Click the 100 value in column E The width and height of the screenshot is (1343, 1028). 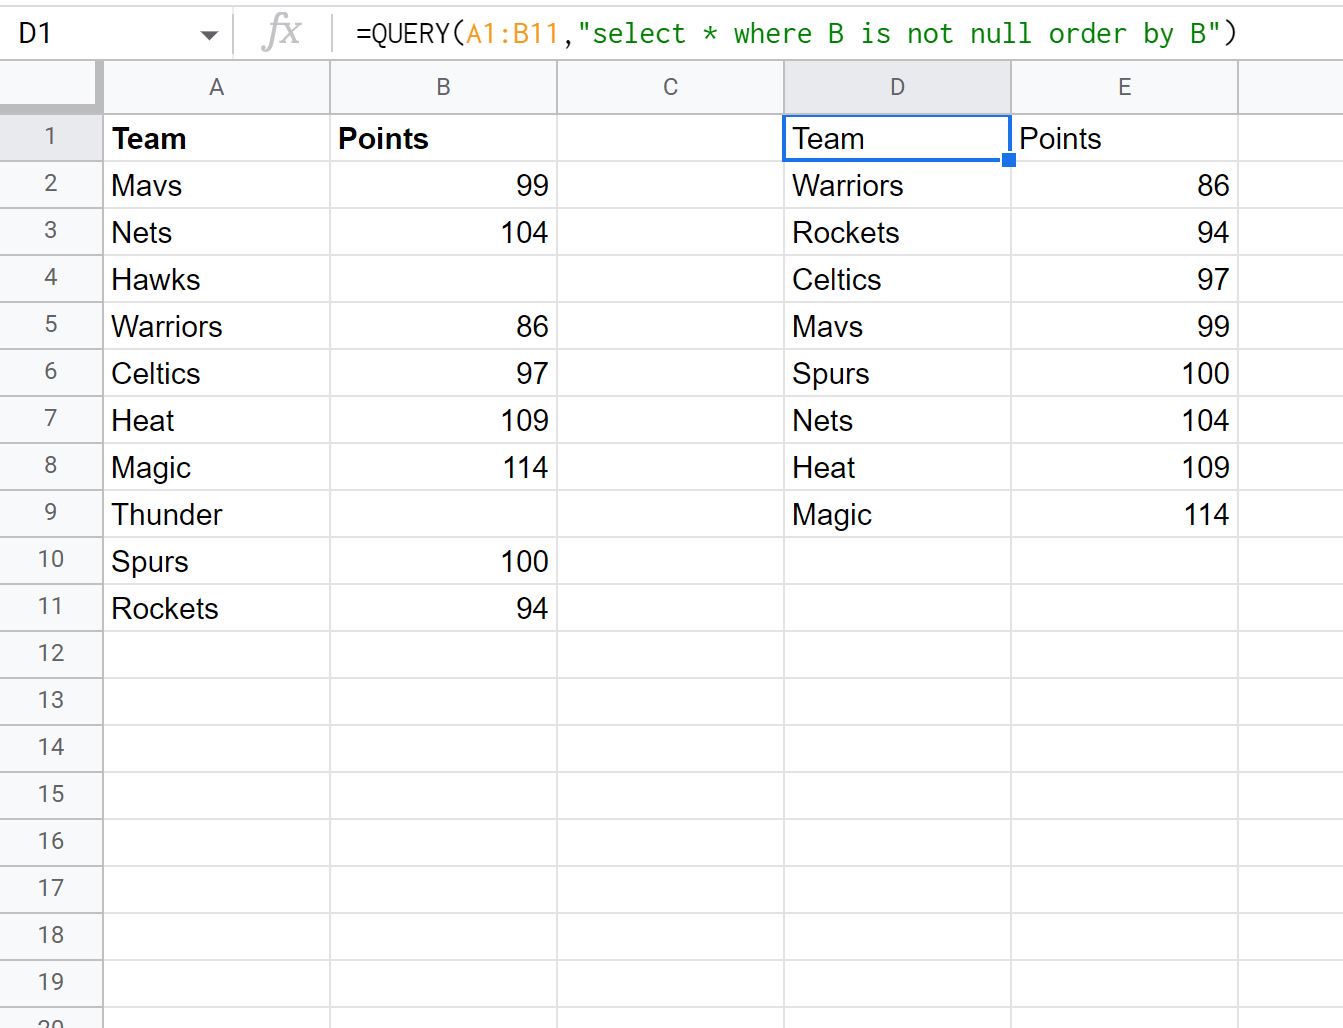point(1124,373)
